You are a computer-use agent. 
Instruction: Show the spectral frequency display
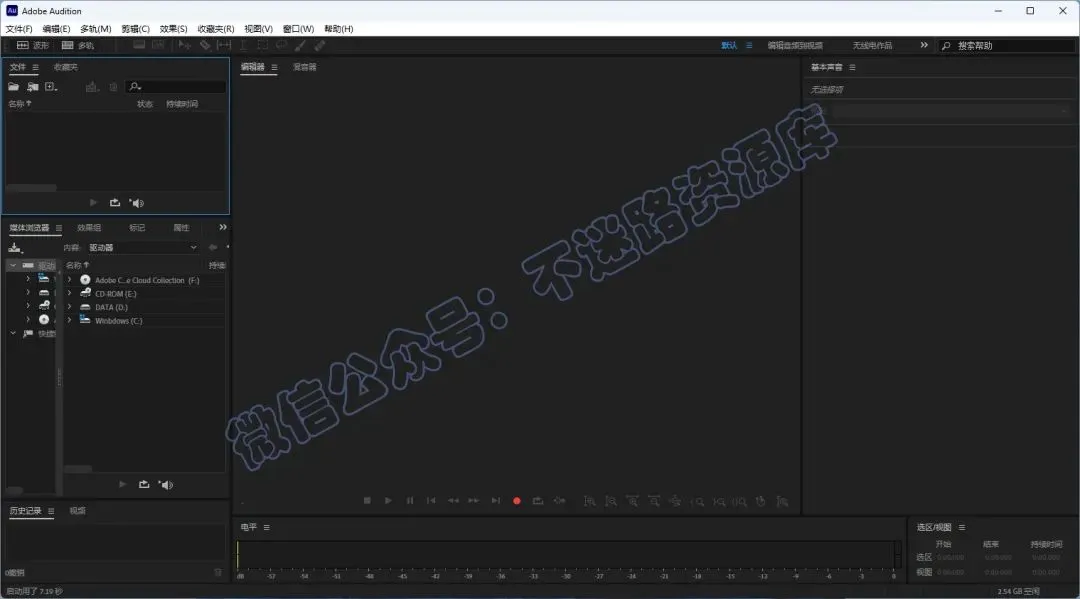[x=139, y=45]
